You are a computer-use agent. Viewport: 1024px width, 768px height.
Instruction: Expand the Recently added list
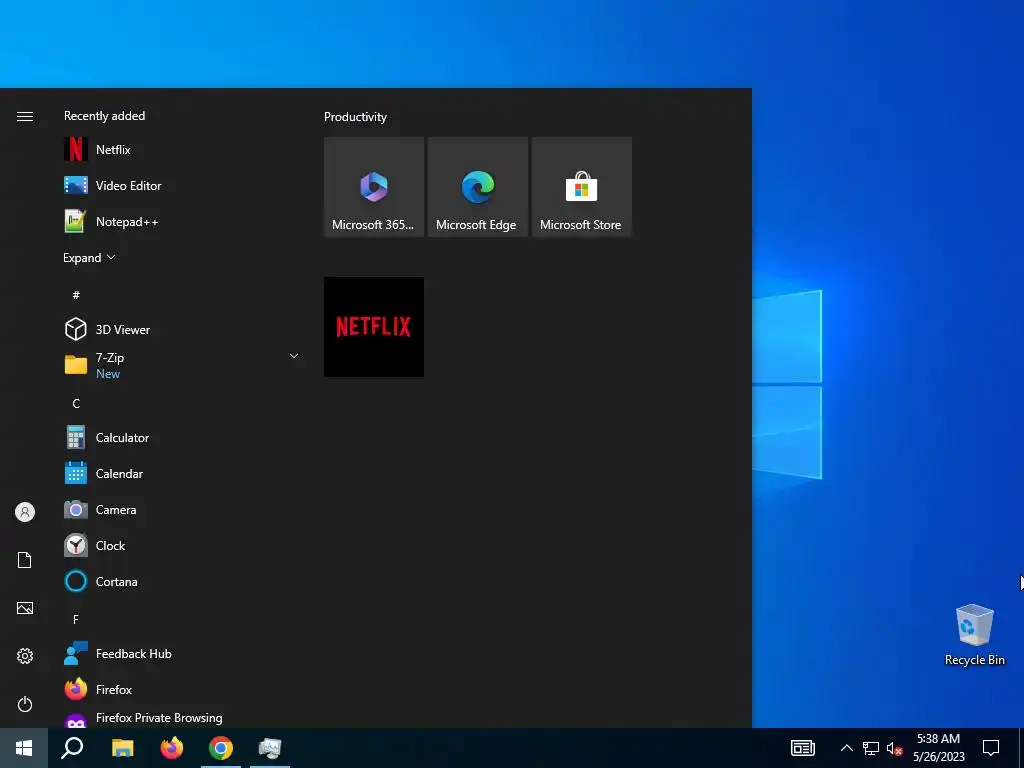[x=89, y=257]
